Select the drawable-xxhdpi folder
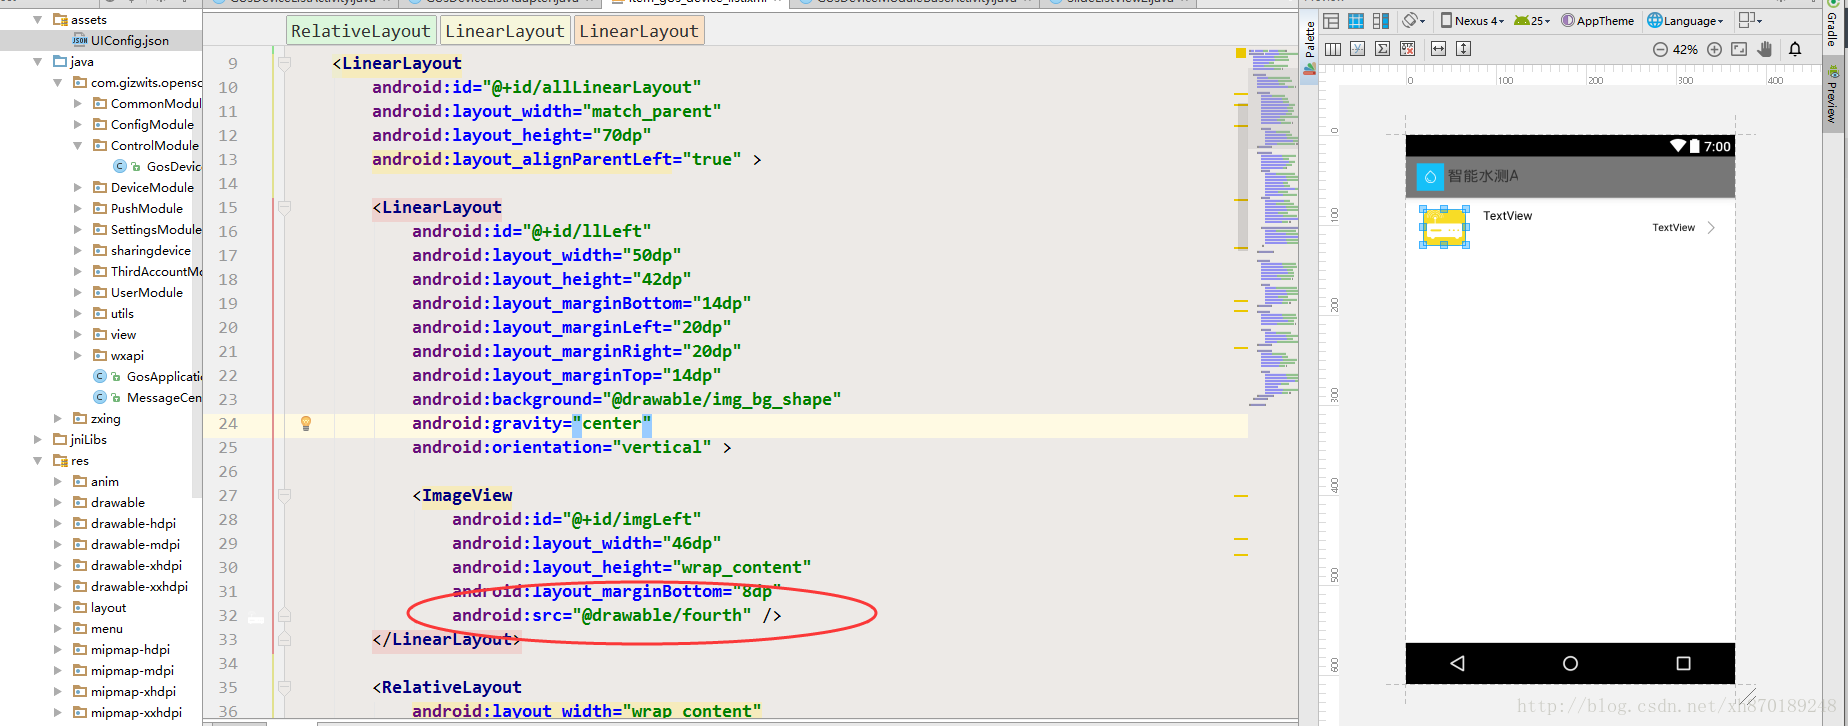The width and height of the screenshot is (1848, 726). coord(130,587)
